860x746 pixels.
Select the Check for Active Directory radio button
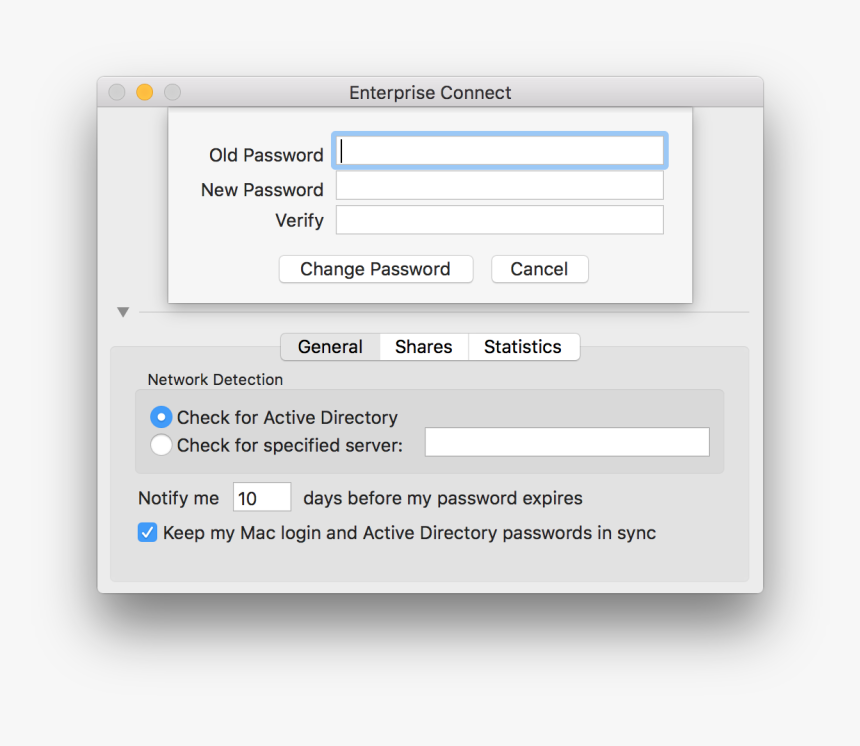pyautogui.click(x=161, y=417)
